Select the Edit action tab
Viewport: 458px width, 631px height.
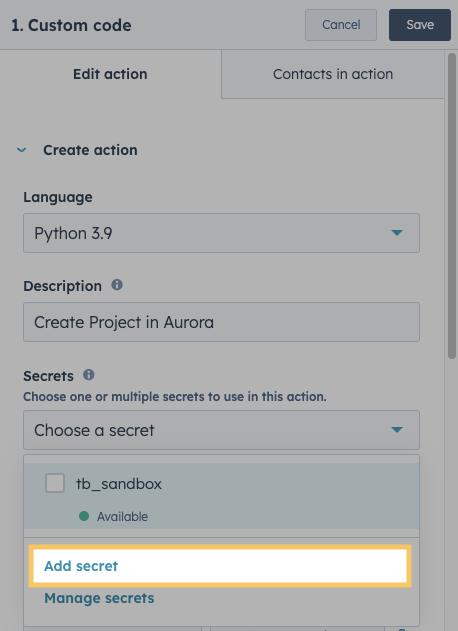click(x=110, y=74)
